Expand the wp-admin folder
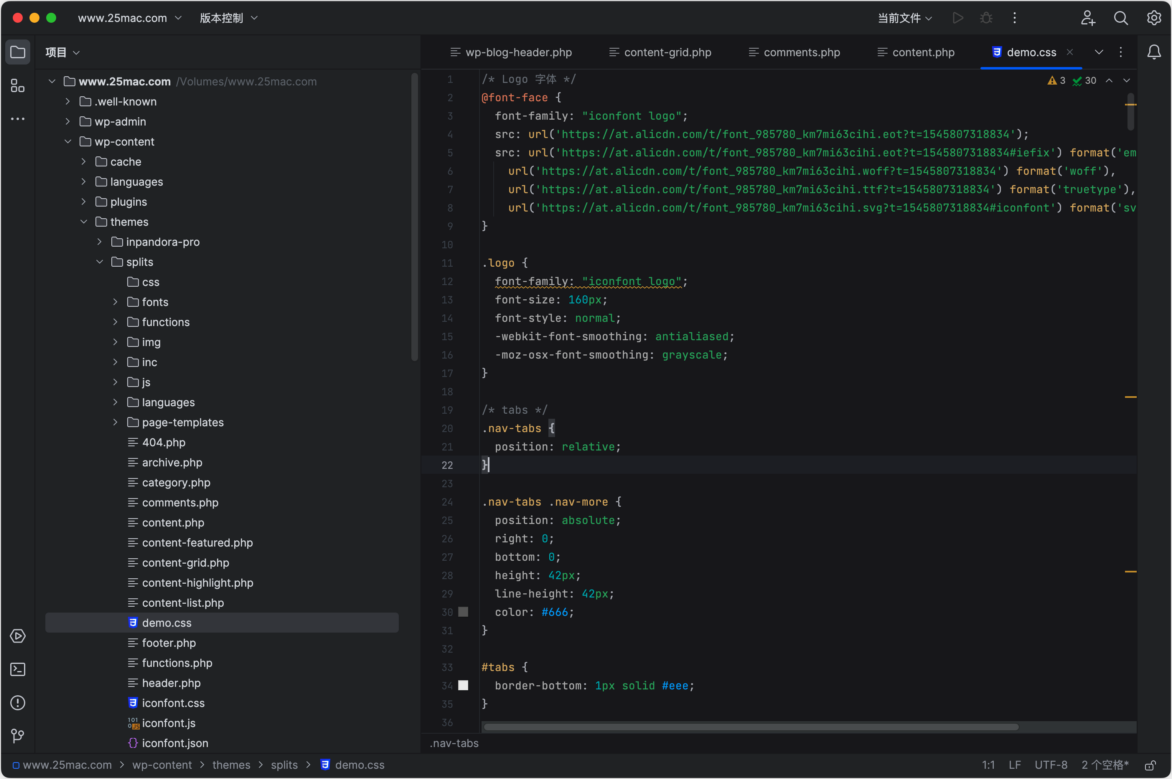 [x=68, y=121]
